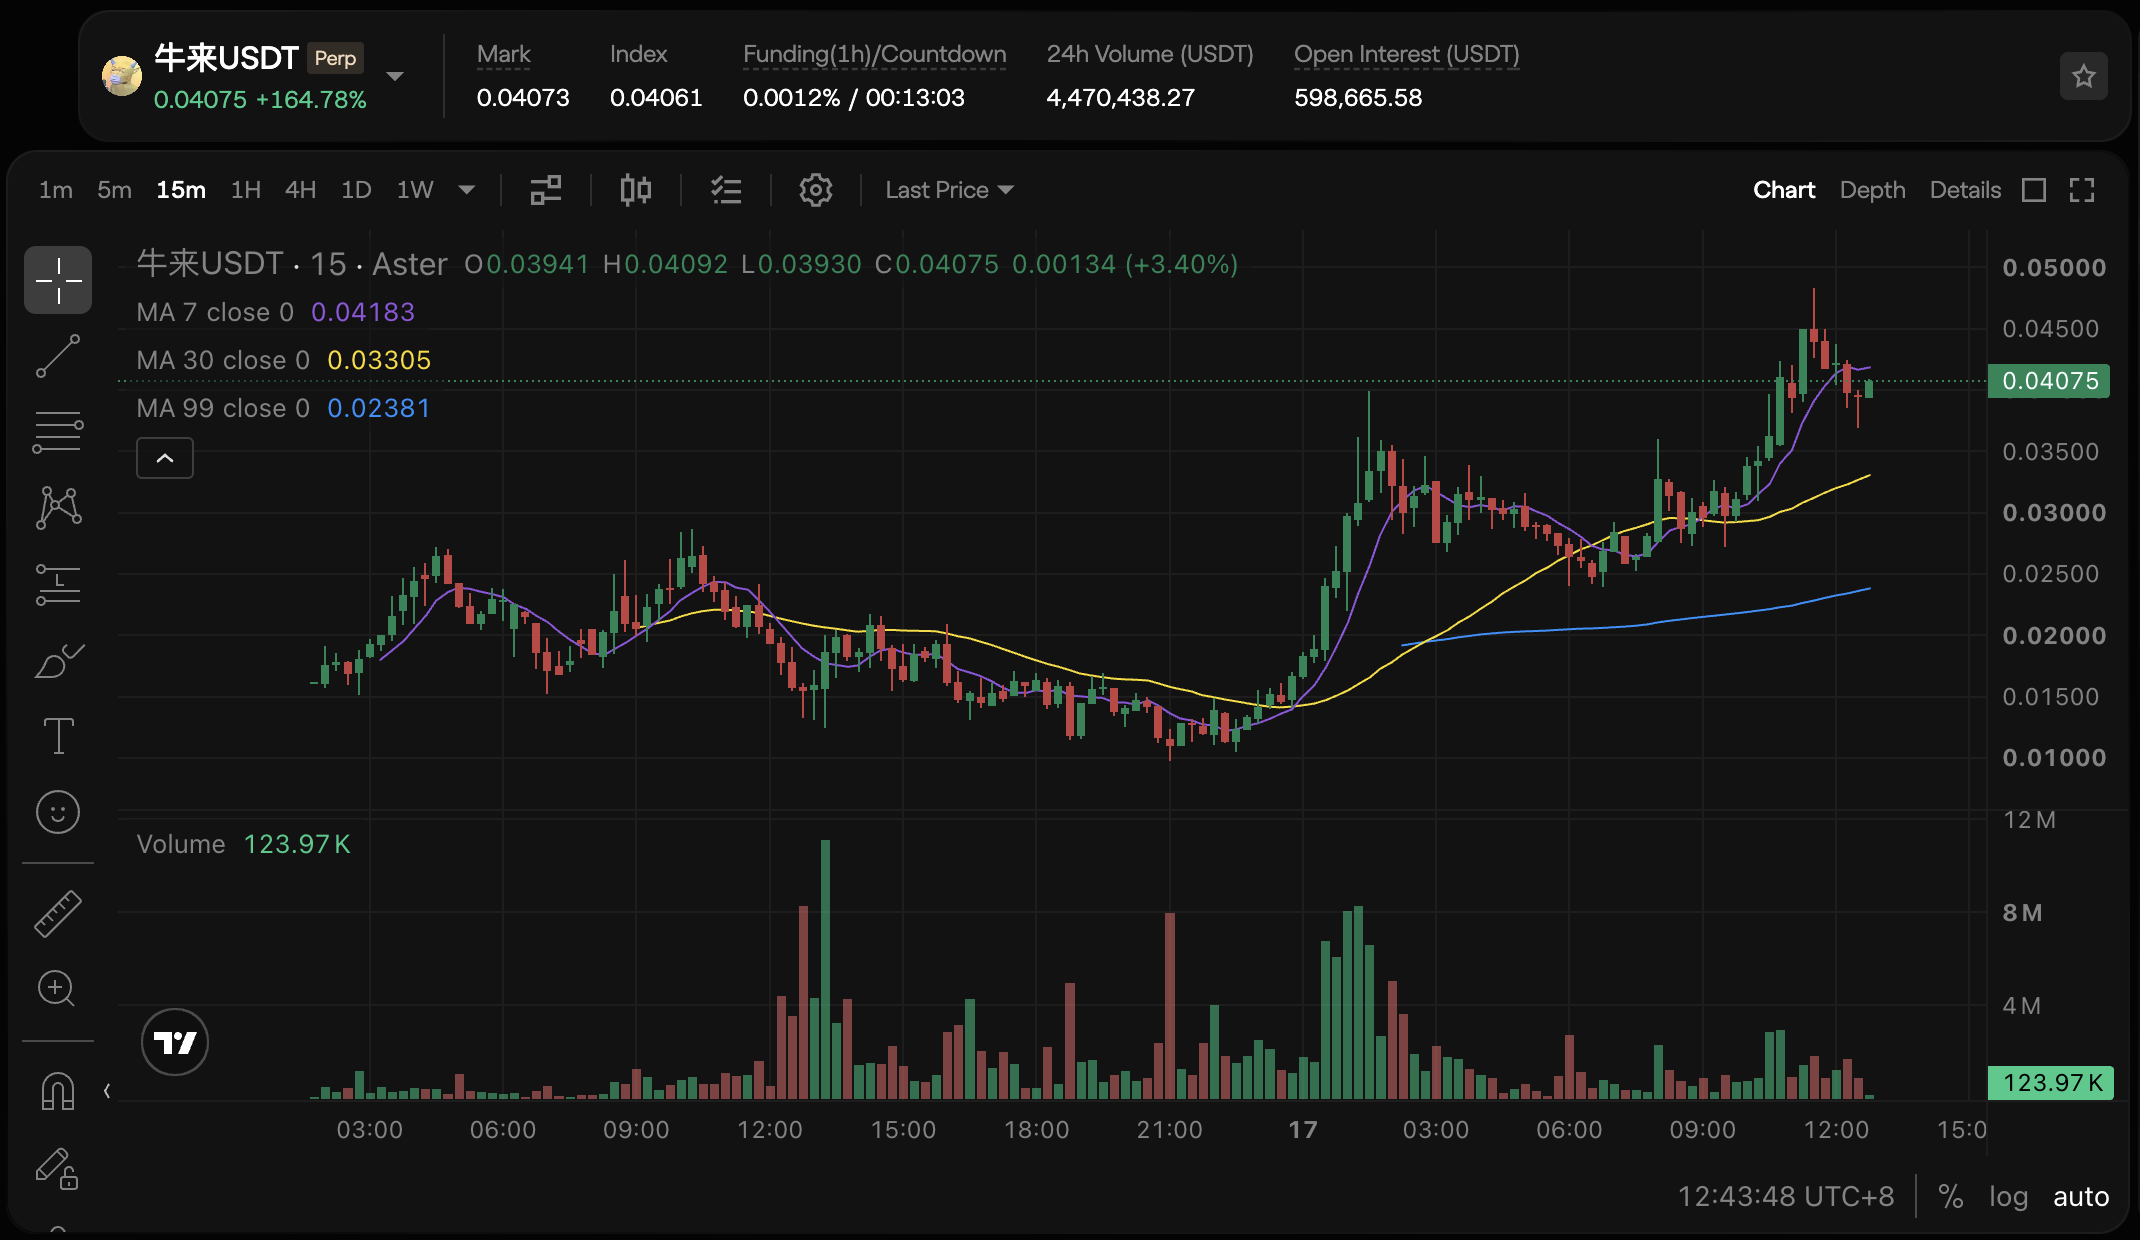Select the ruler measure tool
The image size is (2140, 1240).
point(58,913)
